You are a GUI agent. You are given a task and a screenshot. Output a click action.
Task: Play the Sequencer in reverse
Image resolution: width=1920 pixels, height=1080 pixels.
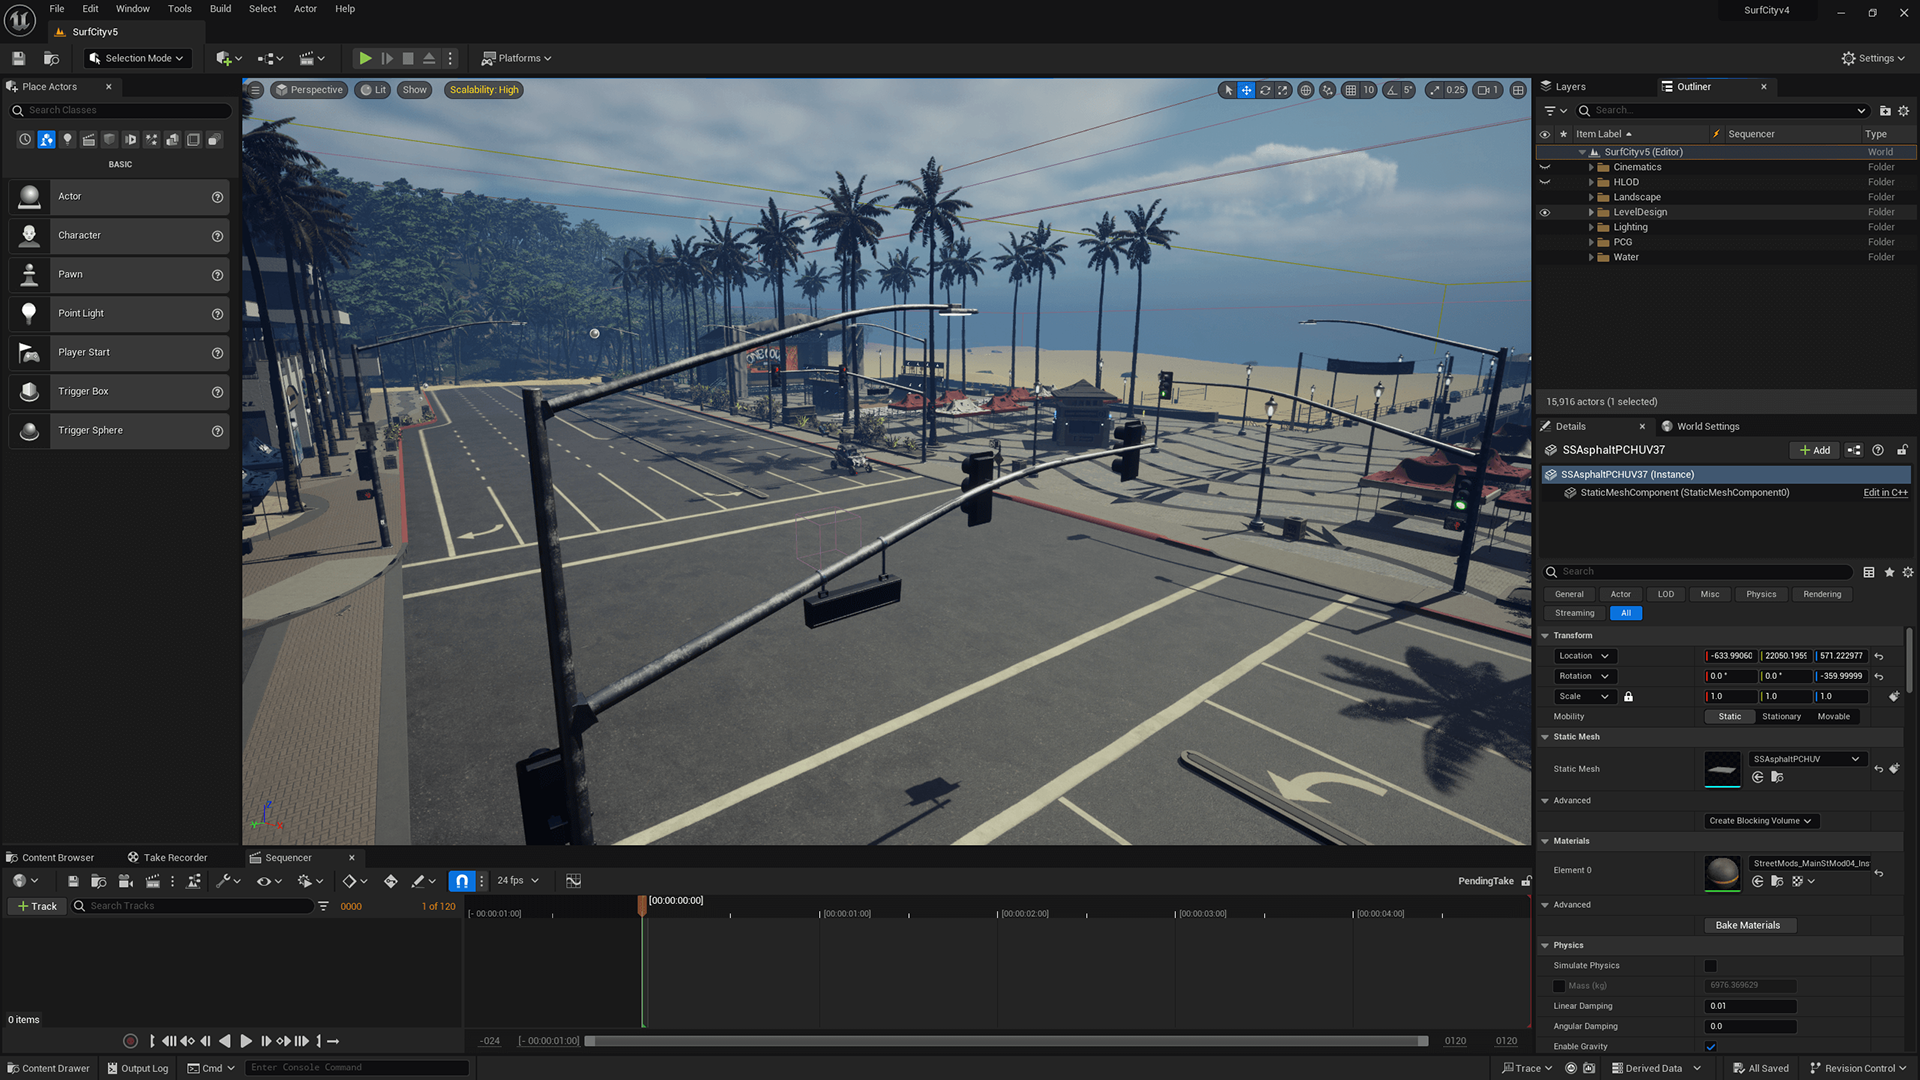225,1041
